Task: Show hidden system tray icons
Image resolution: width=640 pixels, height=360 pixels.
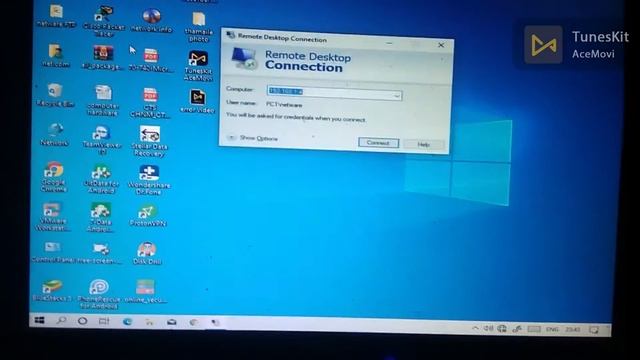Action: (475, 328)
